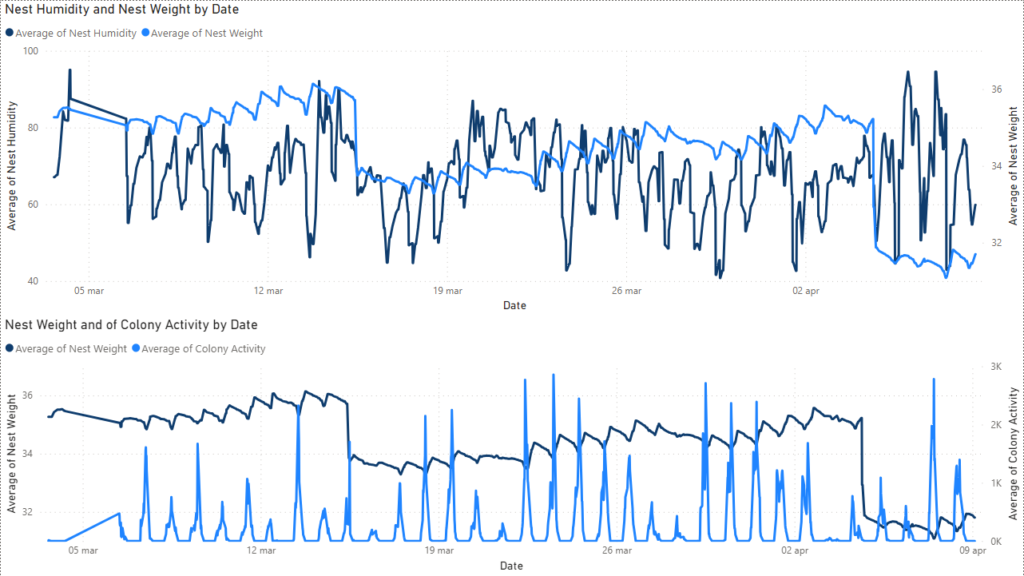1024x576 pixels.
Task: Click the '26 mar' date tick on activity chart
Action: click(x=617, y=550)
